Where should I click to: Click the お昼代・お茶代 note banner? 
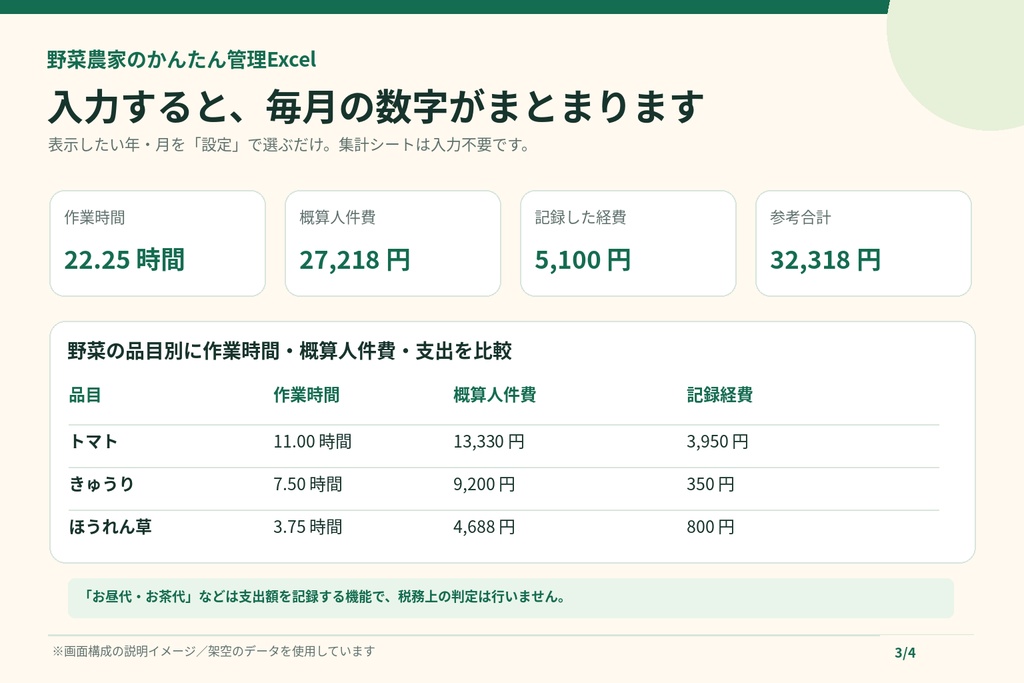pyautogui.click(x=511, y=597)
